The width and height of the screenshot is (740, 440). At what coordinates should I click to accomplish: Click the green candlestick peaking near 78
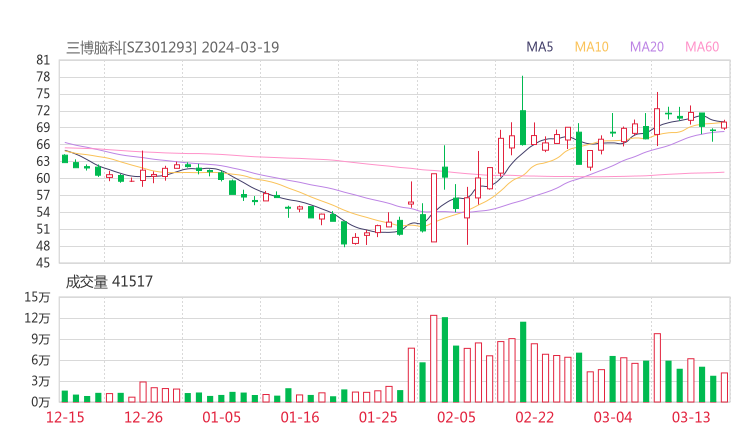pos(523,110)
